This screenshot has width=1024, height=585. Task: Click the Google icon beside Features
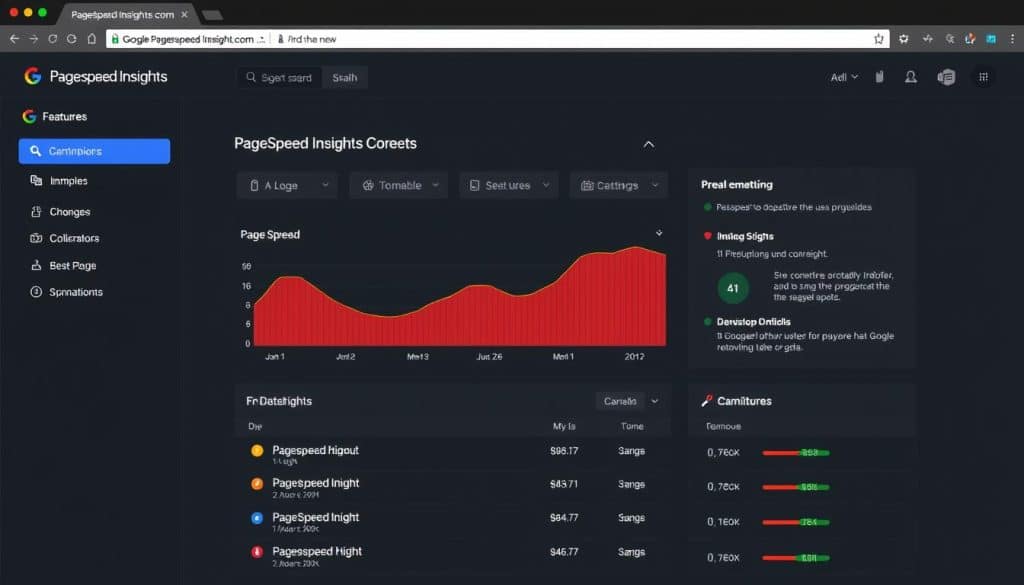[x=29, y=116]
